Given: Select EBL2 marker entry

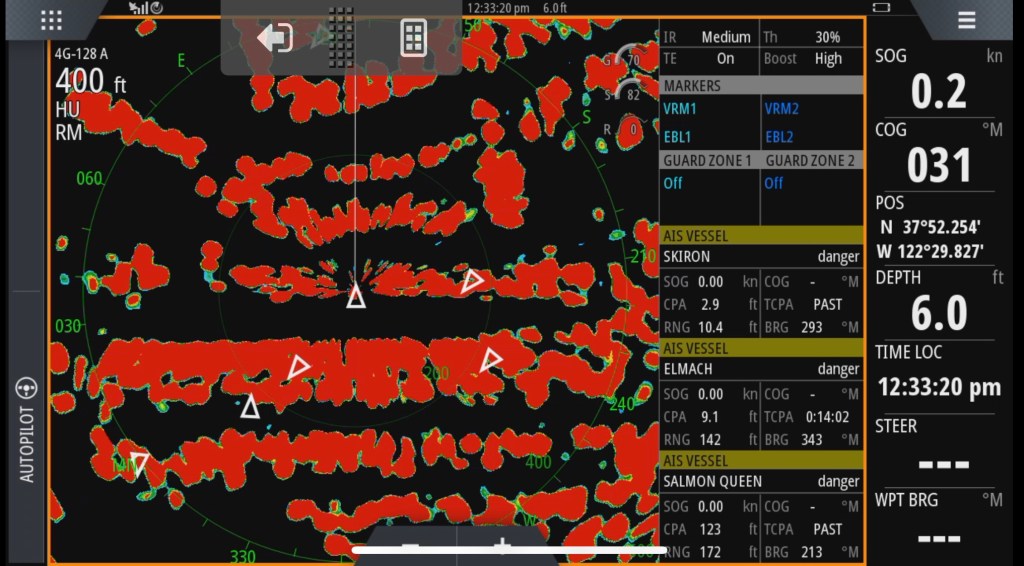Looking at the screenshot, I should click(x=780, y=136).
